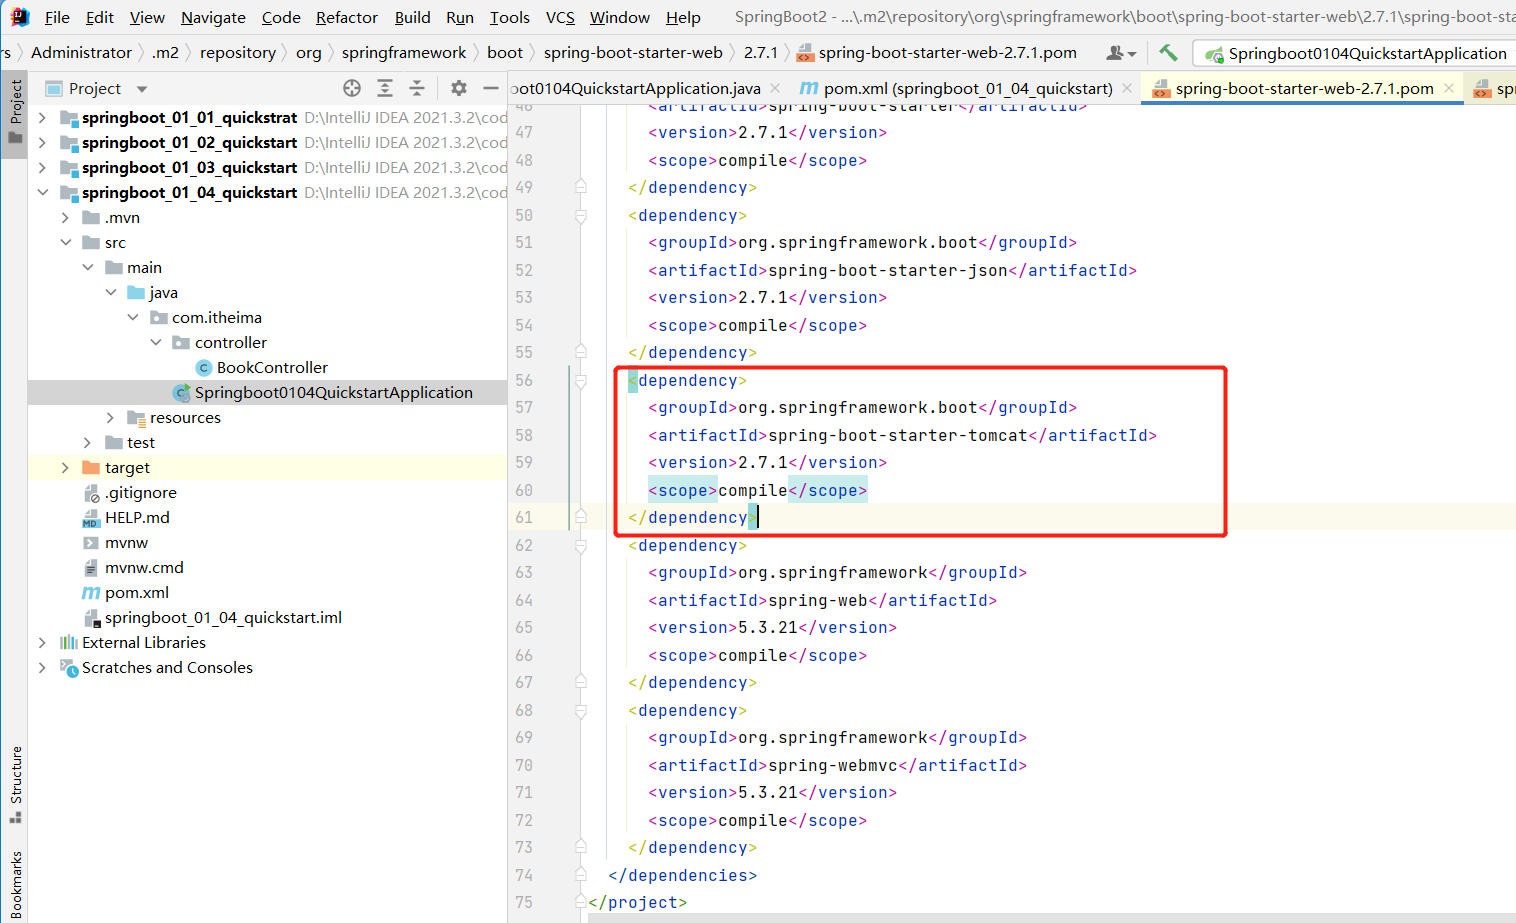Expand the resources folder

click(110, 417)
